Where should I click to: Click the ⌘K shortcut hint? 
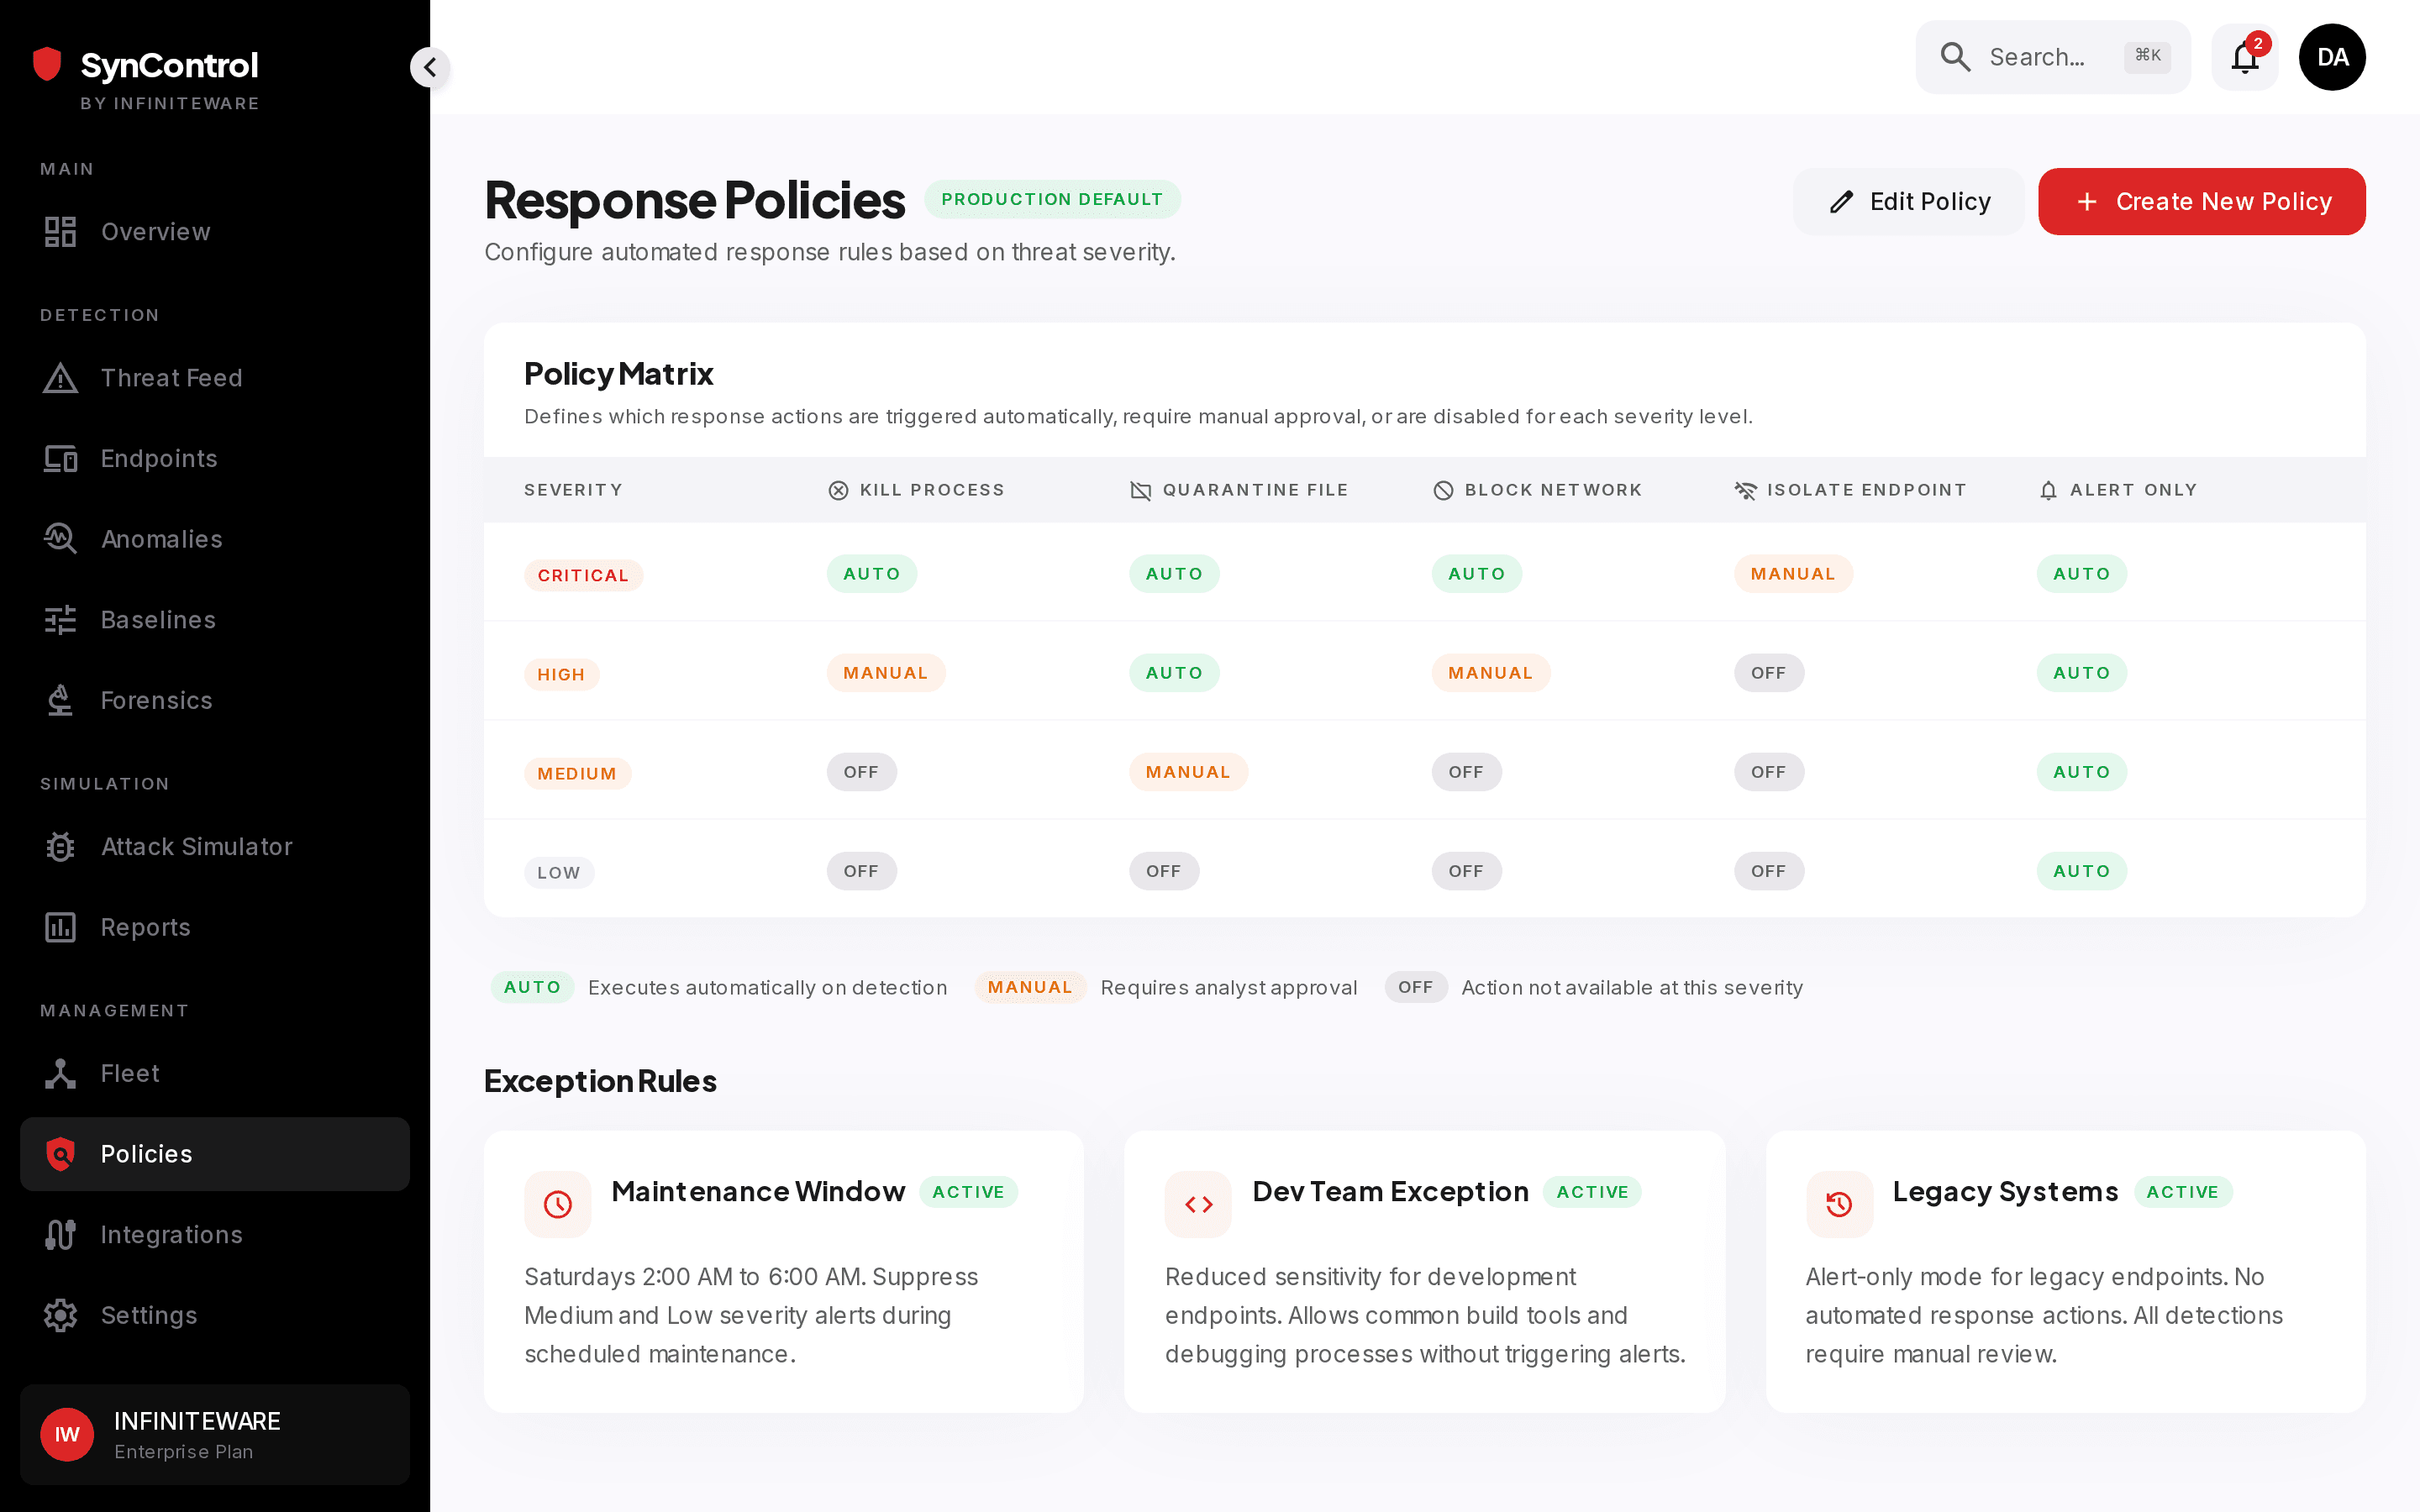click(2147, 56)
